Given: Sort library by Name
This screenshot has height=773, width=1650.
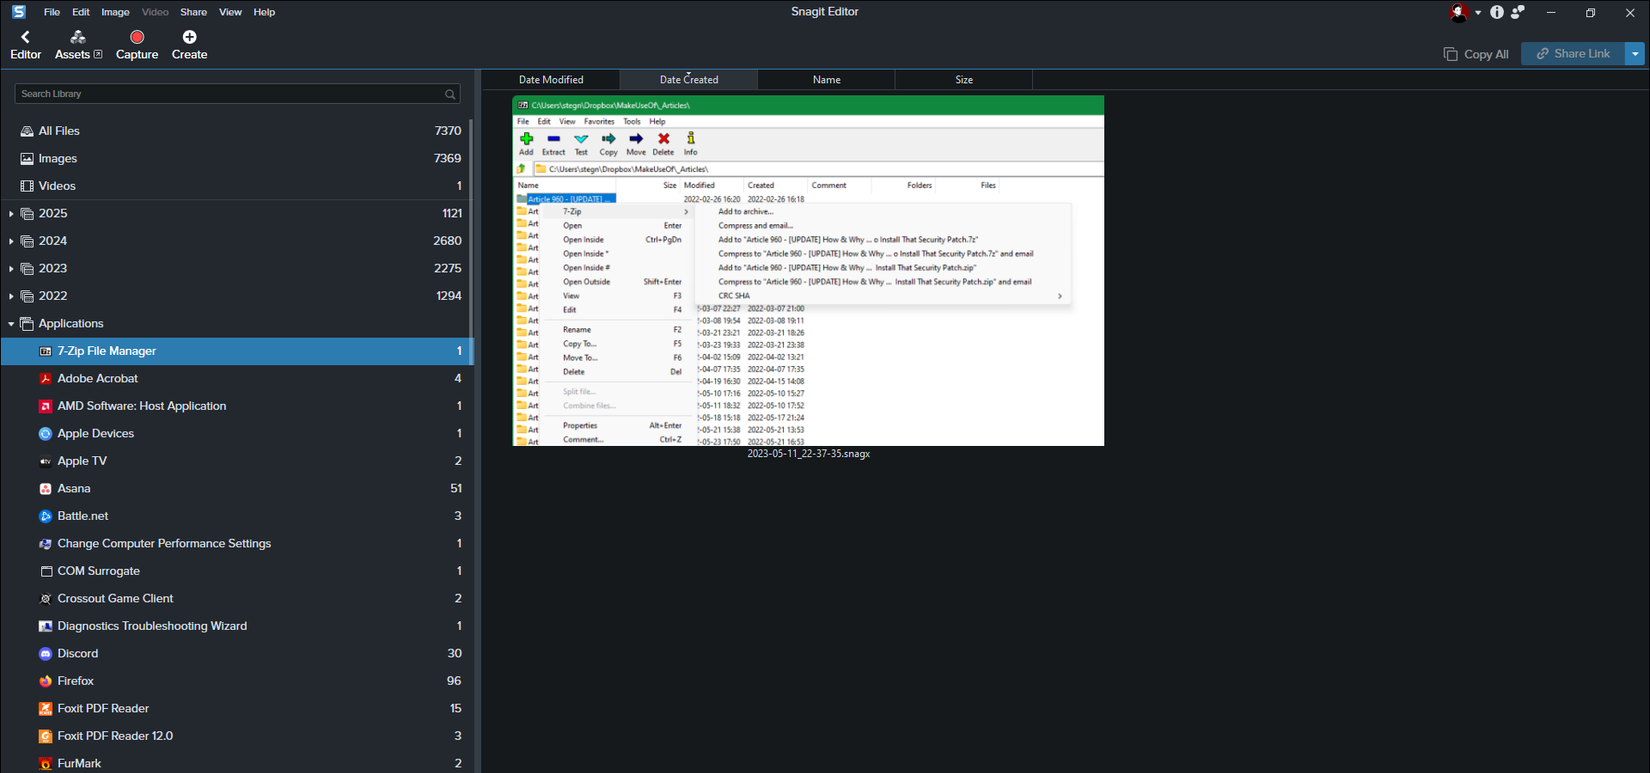Looking at the screenshot, I should 826,80.
